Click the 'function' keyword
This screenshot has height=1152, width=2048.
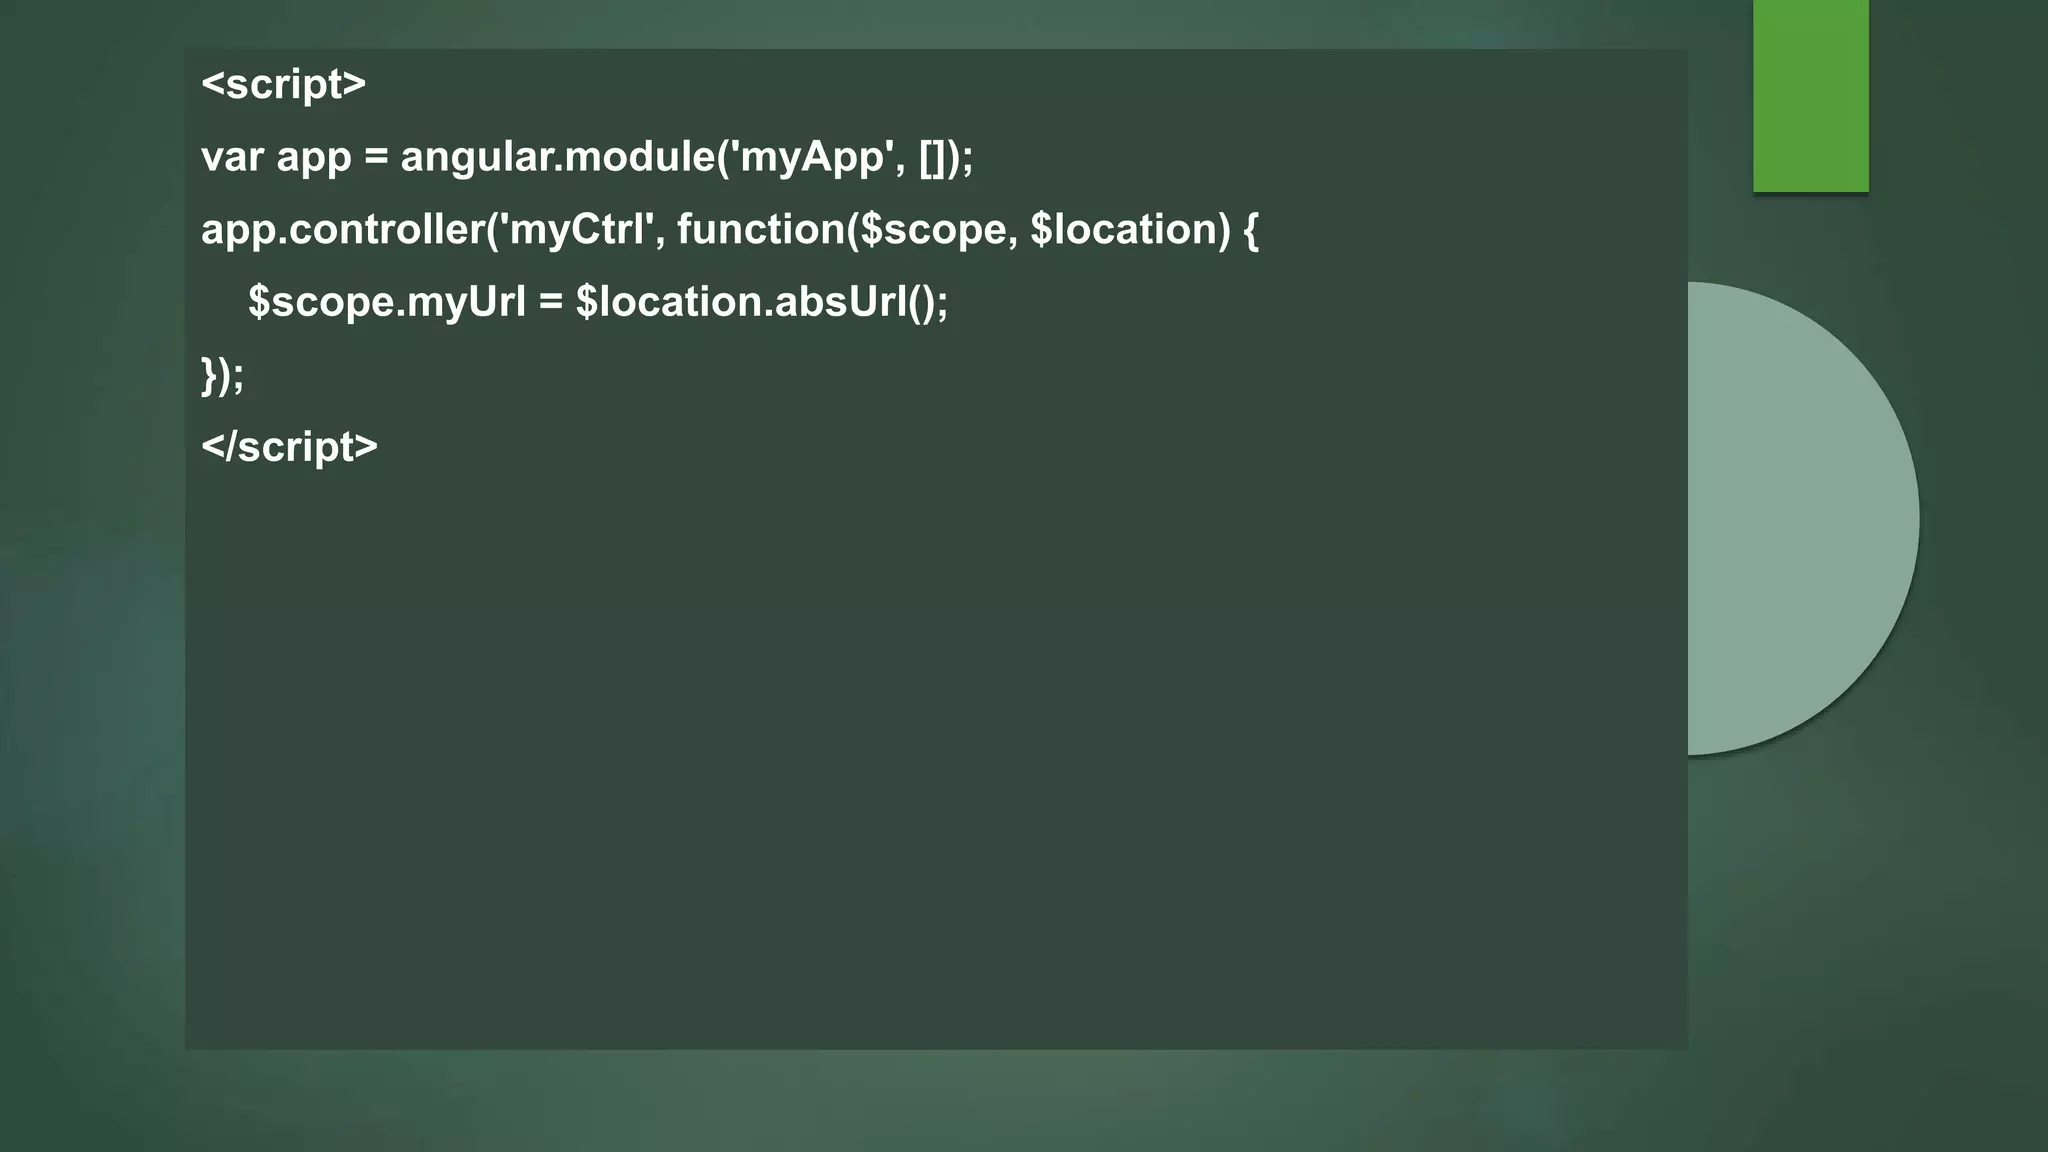[761, 229]
